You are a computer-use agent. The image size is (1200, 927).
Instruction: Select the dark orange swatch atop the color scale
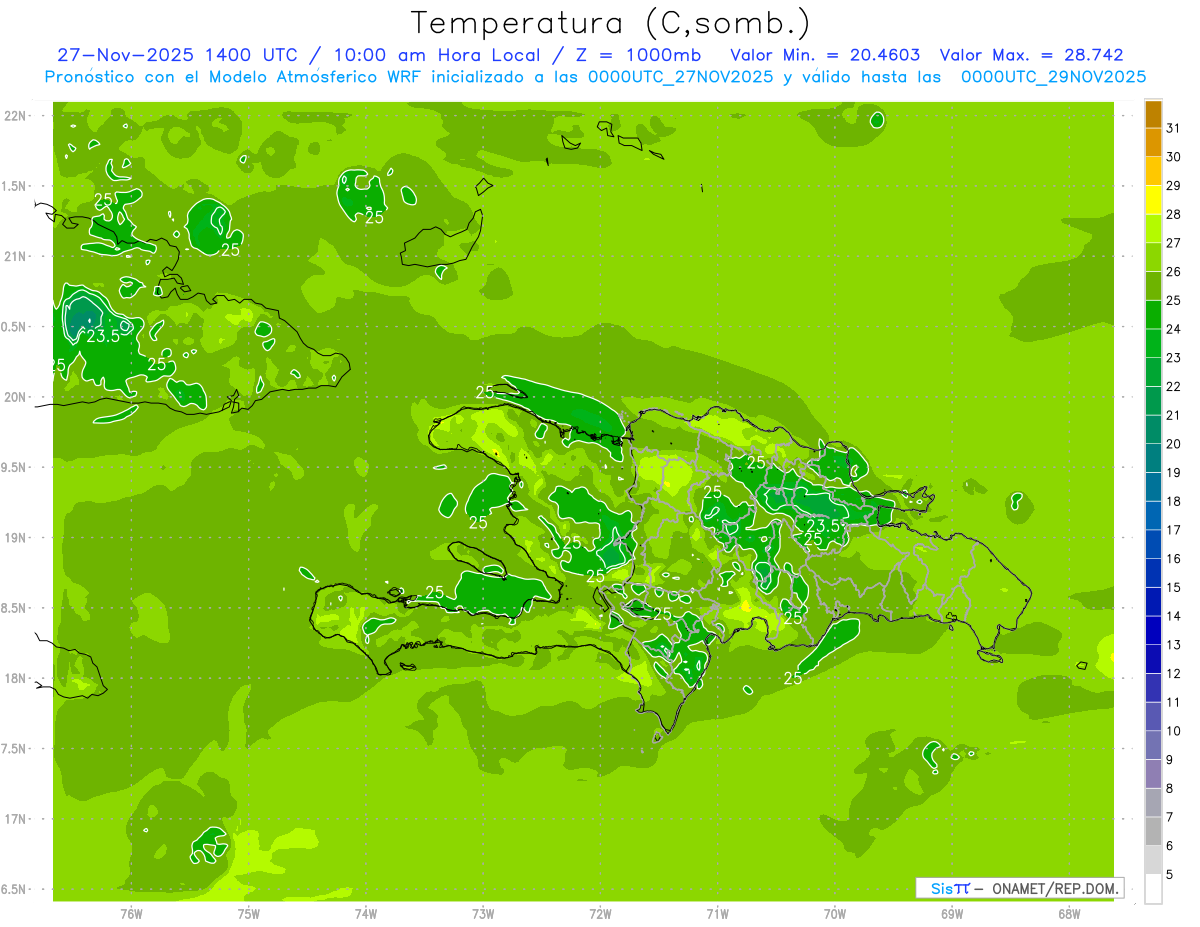1153,114
